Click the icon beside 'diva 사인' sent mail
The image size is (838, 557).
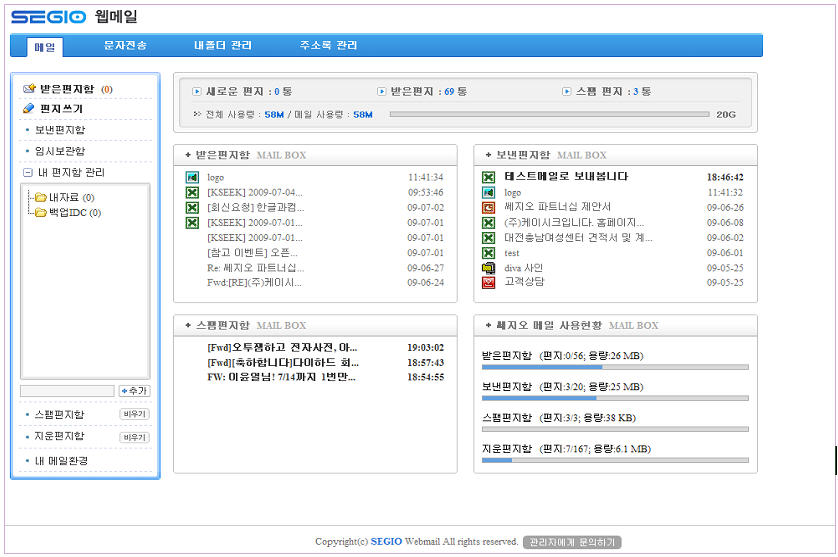488,268
